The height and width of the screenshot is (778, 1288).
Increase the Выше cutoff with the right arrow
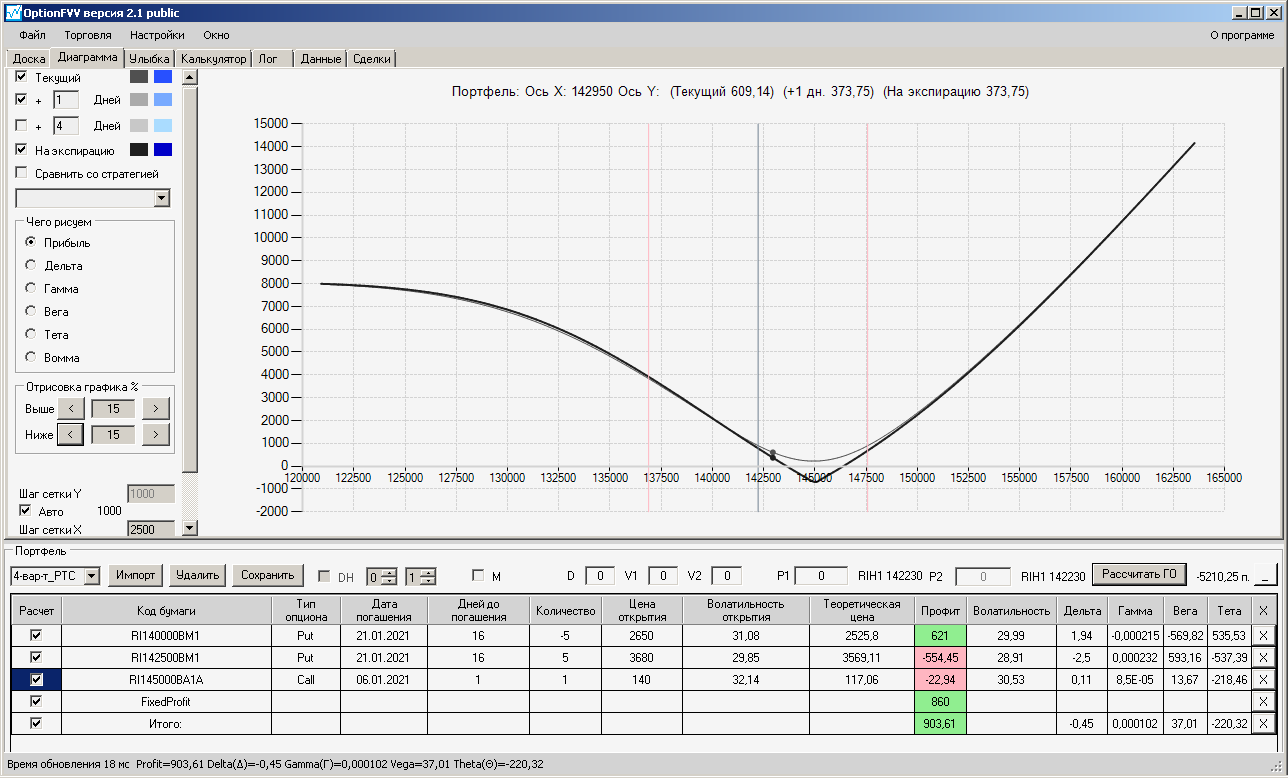click(155, 408)
